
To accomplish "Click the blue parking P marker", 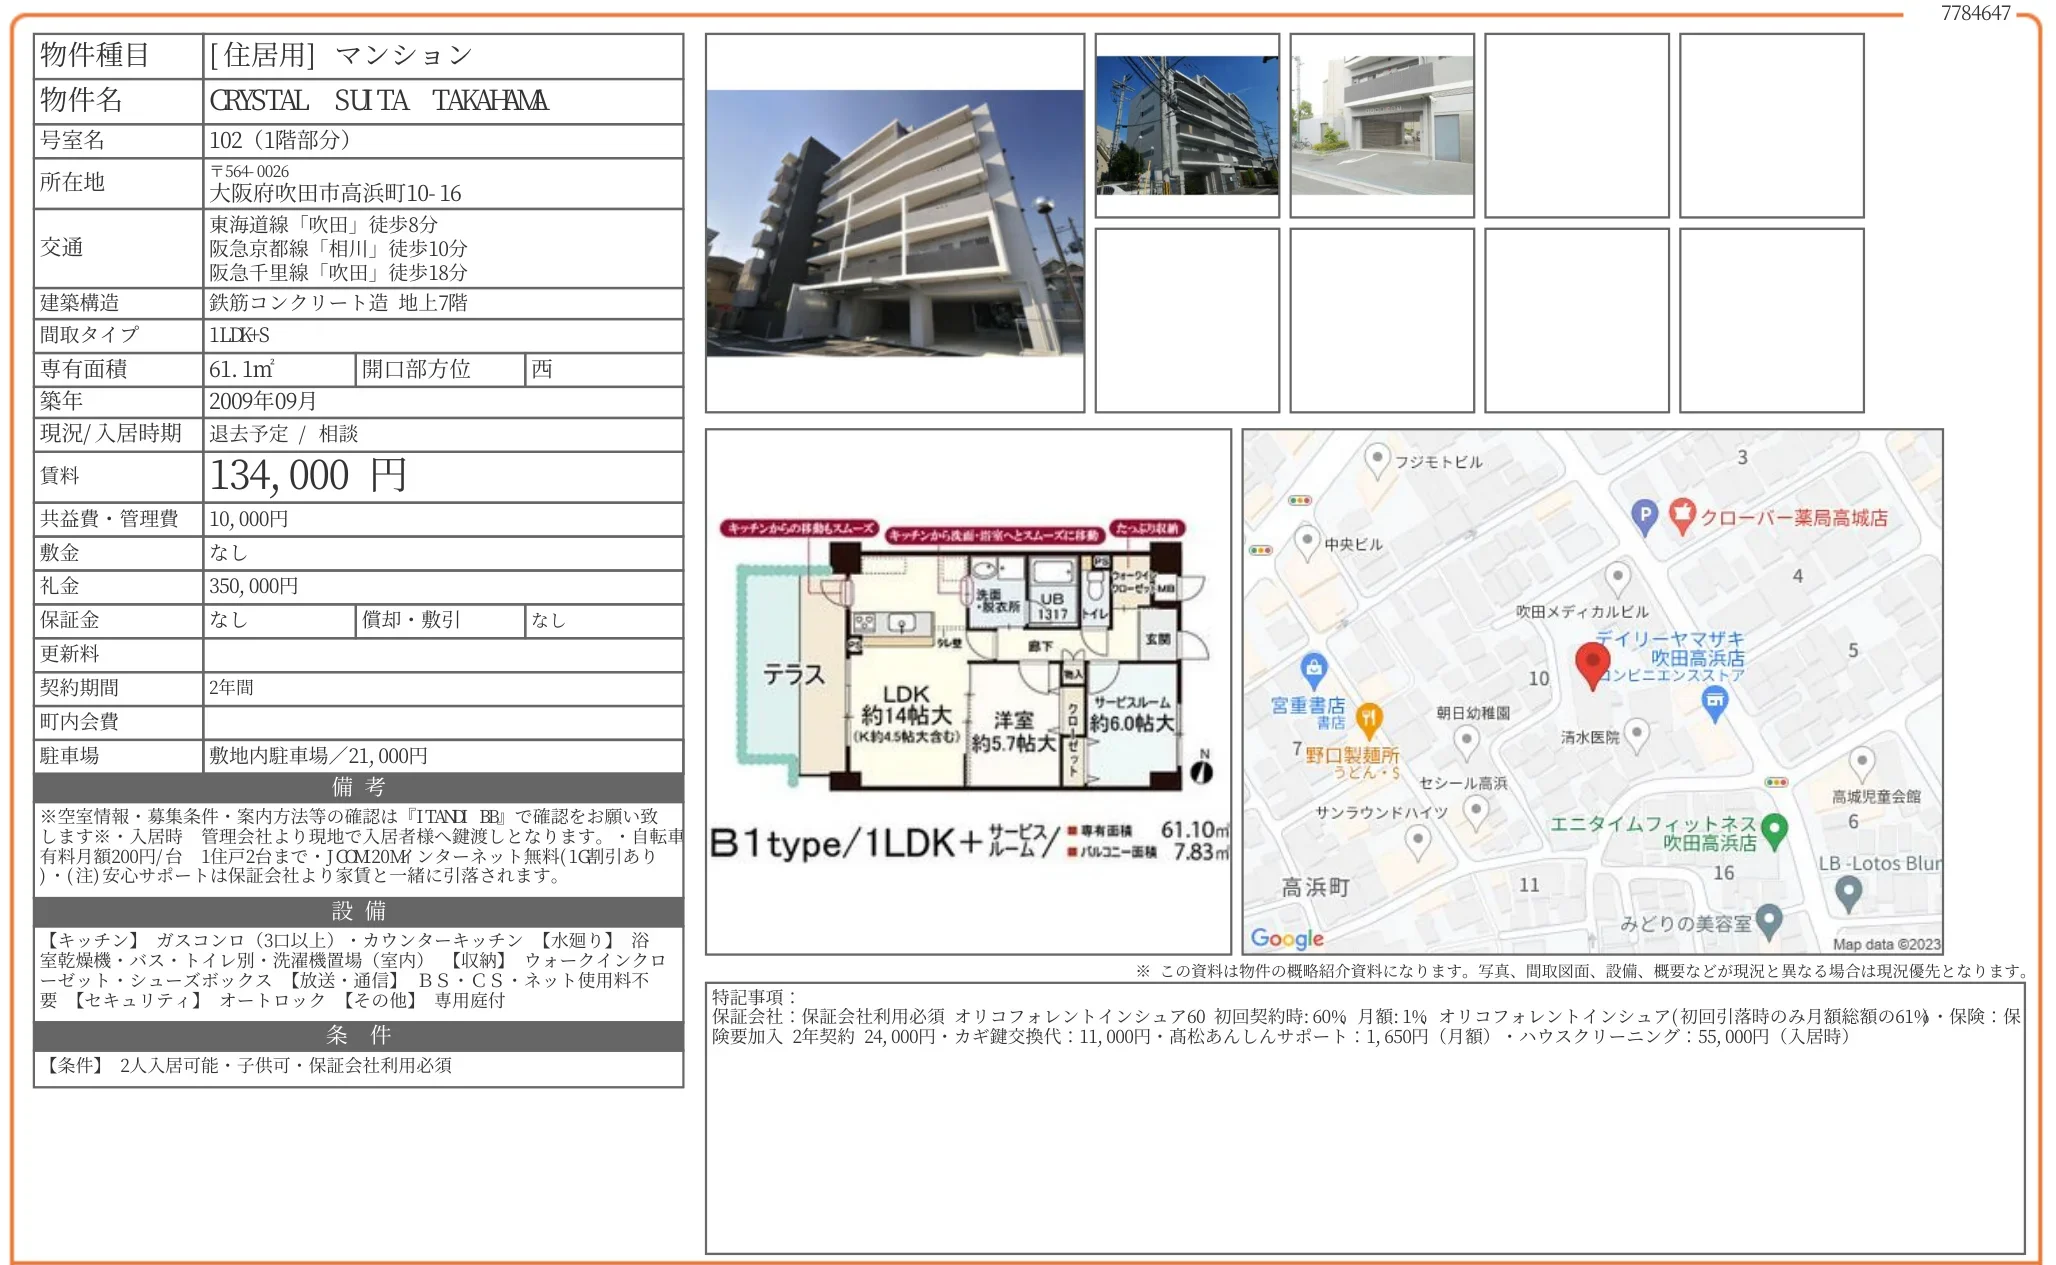I will pyautogui.click(x=1644, y=516).
